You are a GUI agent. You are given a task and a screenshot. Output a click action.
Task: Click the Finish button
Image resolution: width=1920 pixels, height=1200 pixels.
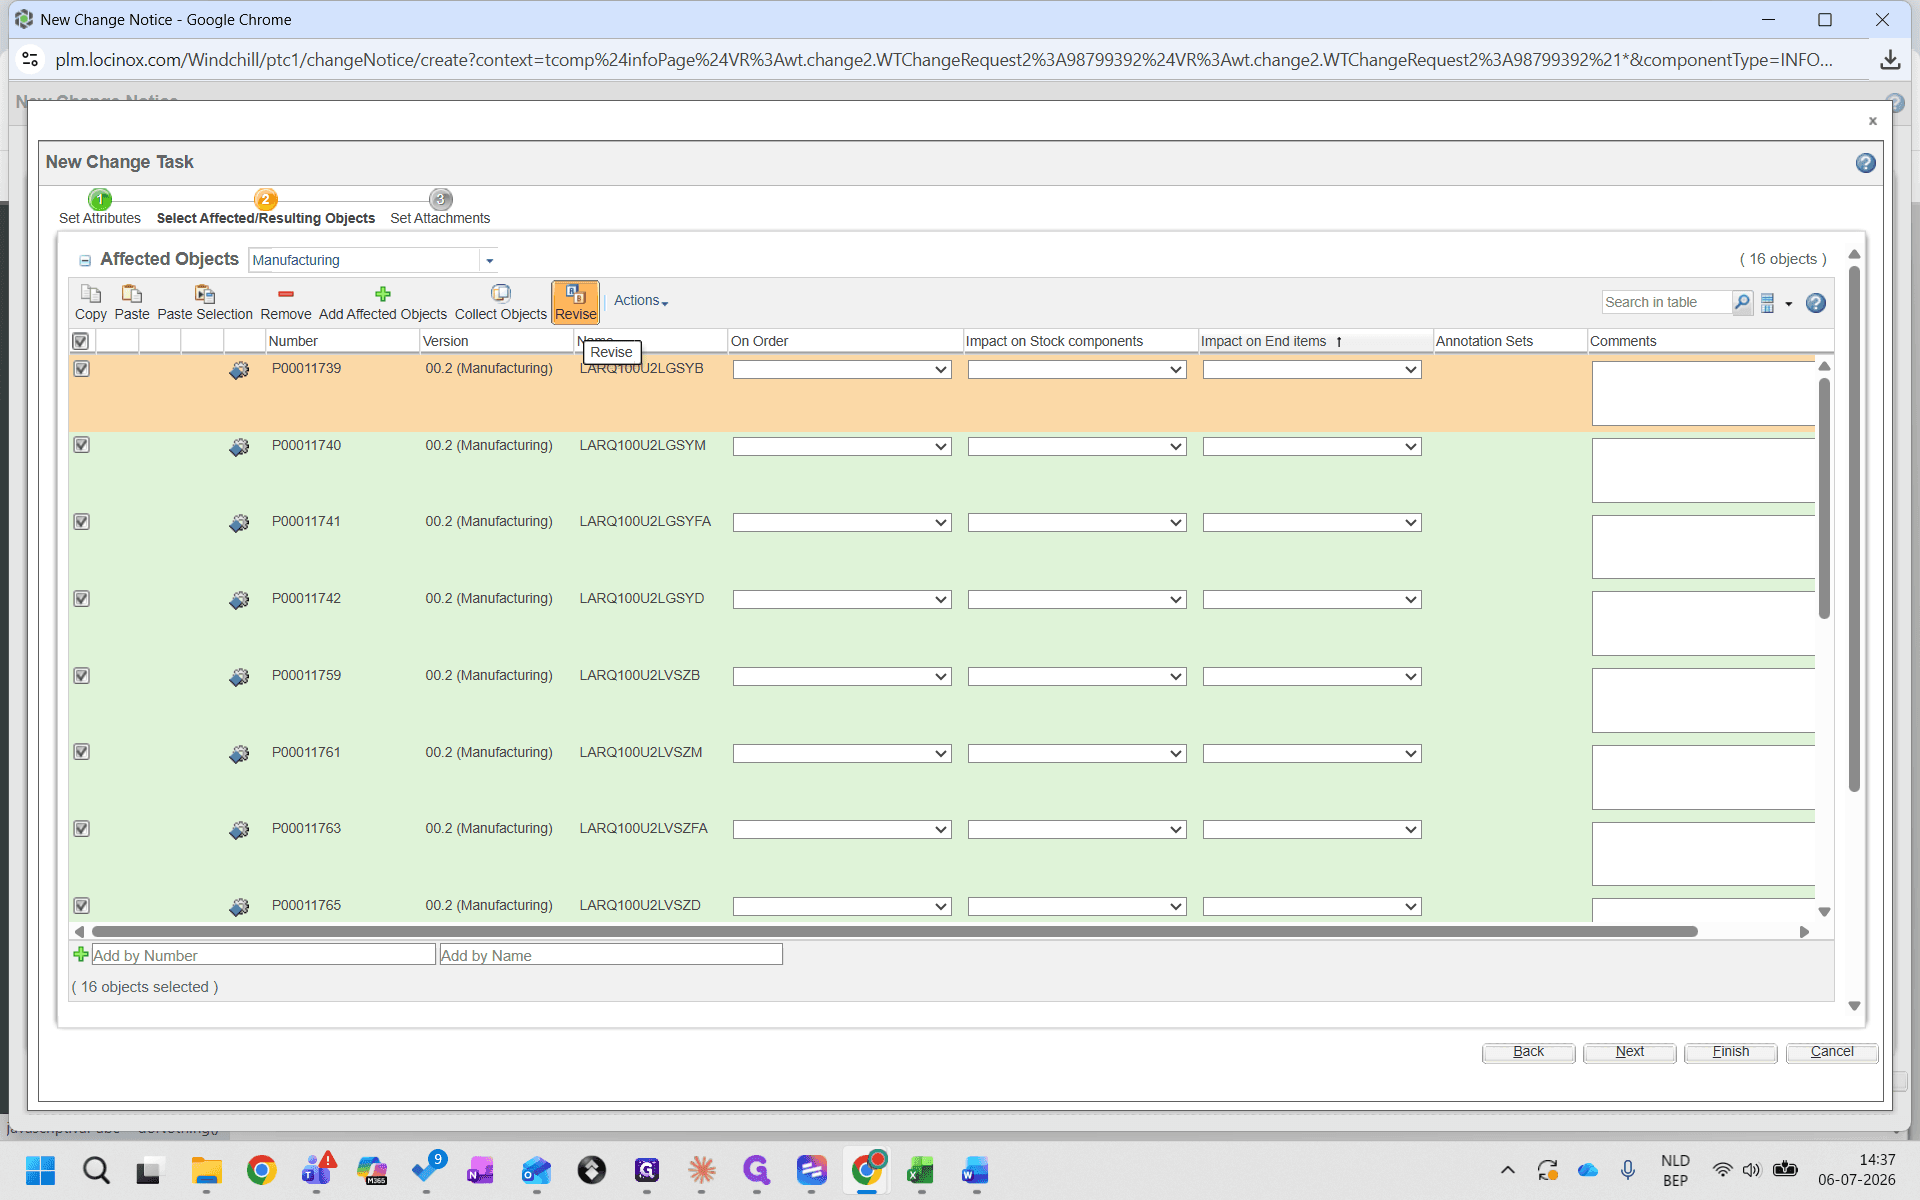pyautogui.click(x=1730, y=1052)
